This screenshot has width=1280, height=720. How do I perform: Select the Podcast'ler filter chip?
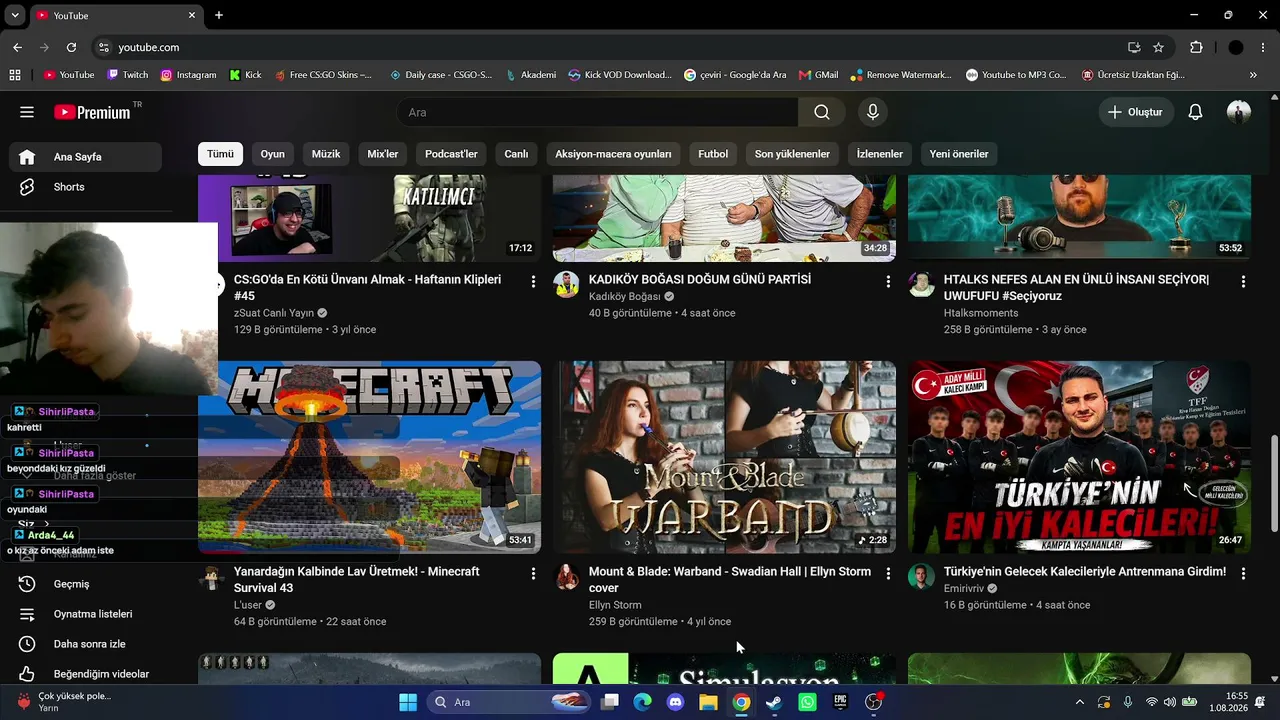tap(451, 154)
